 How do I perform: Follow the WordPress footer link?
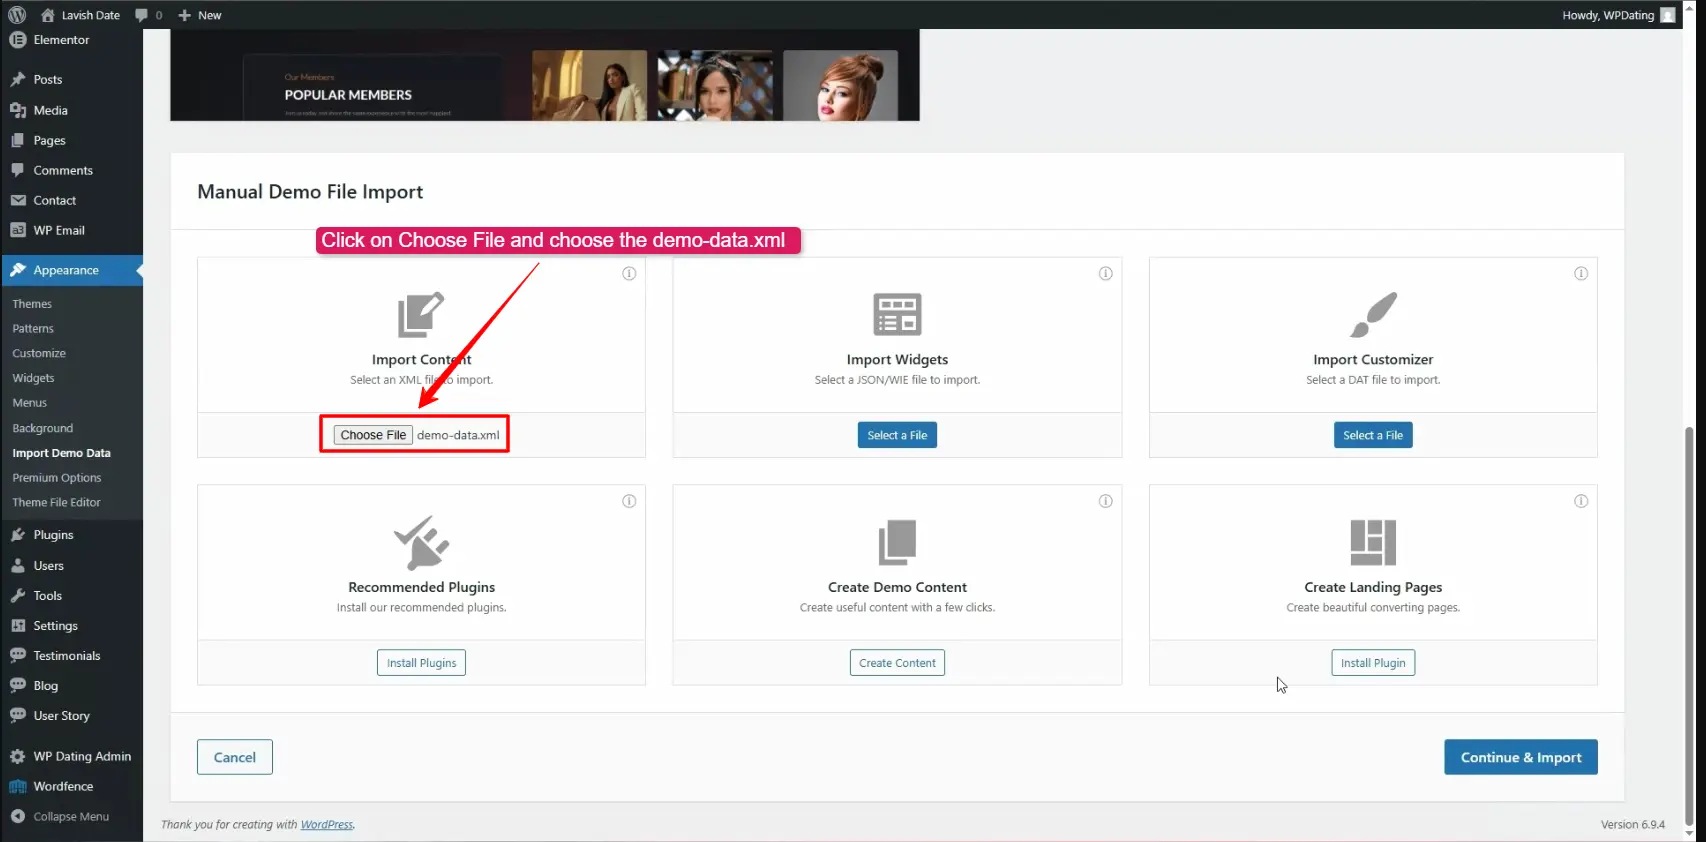(x=327, y=825)
